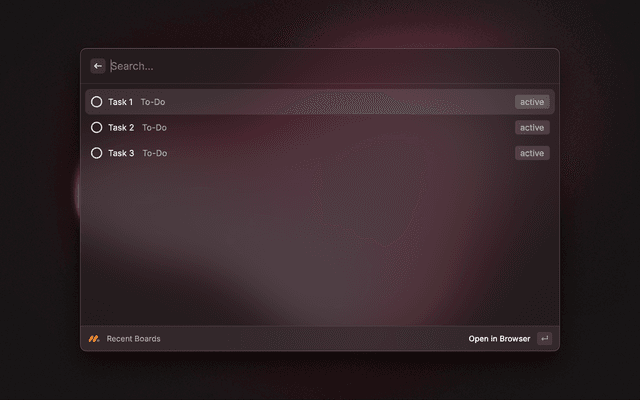Click To-Do label next to Task 2
This screenshot has width=640, height=400.
click(154, 128)
